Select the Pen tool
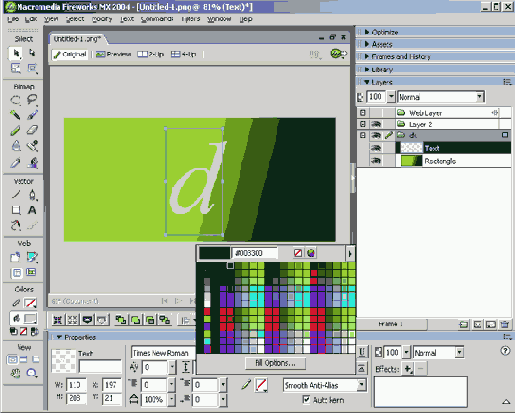 [x=32, y=195]
